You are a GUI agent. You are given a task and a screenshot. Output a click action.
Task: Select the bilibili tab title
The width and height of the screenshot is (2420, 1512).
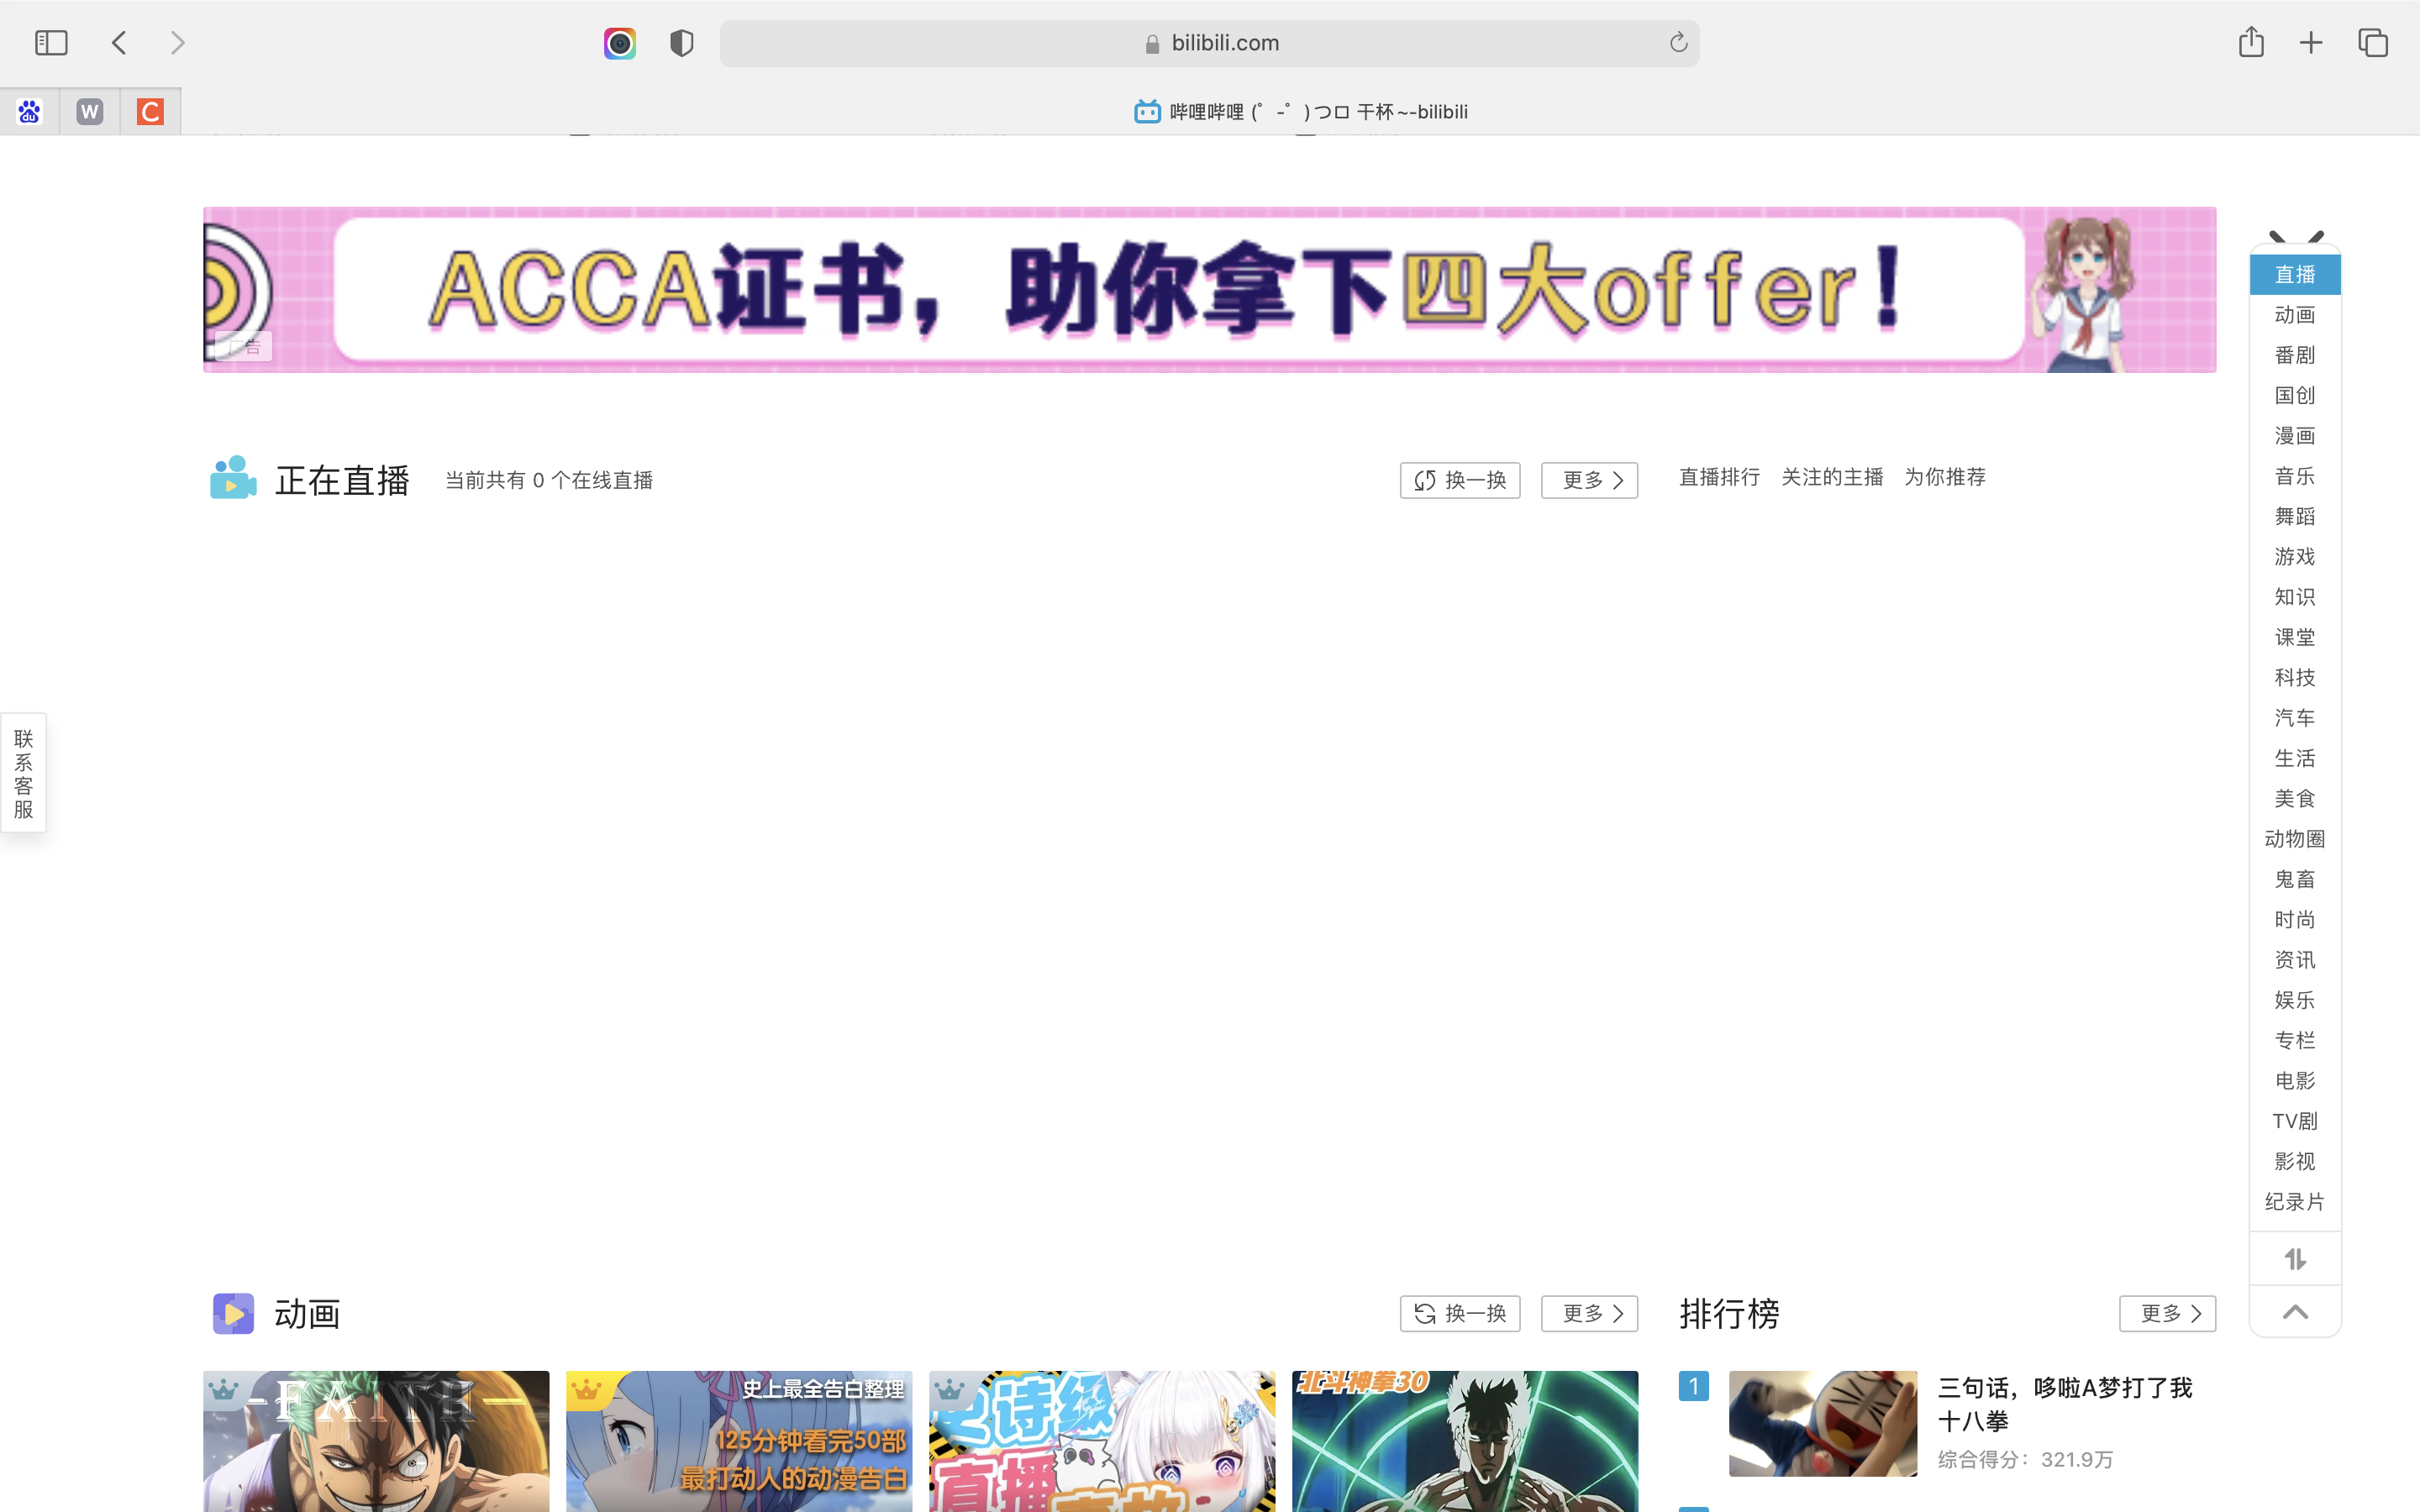(1300, 112)
